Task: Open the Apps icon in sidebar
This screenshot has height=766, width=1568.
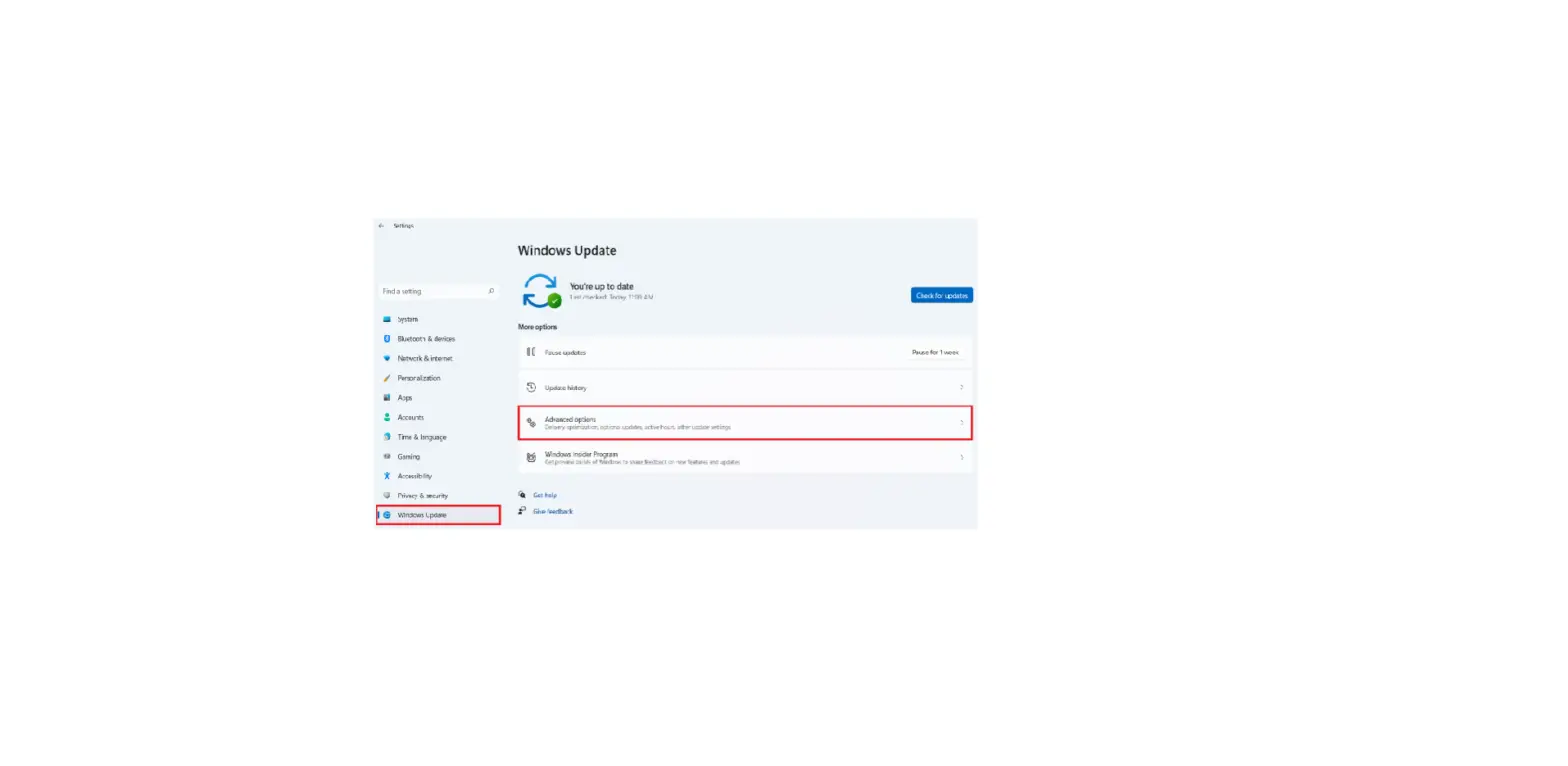Action: pyautogui.click(x=387, y=397)
